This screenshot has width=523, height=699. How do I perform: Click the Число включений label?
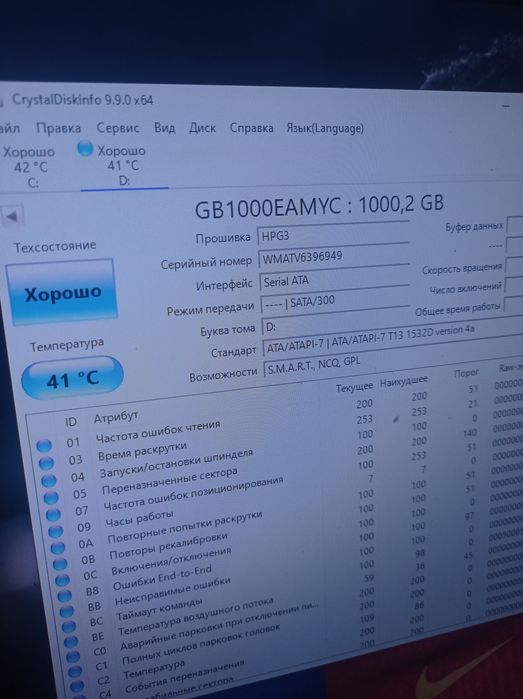pos(465,288)
